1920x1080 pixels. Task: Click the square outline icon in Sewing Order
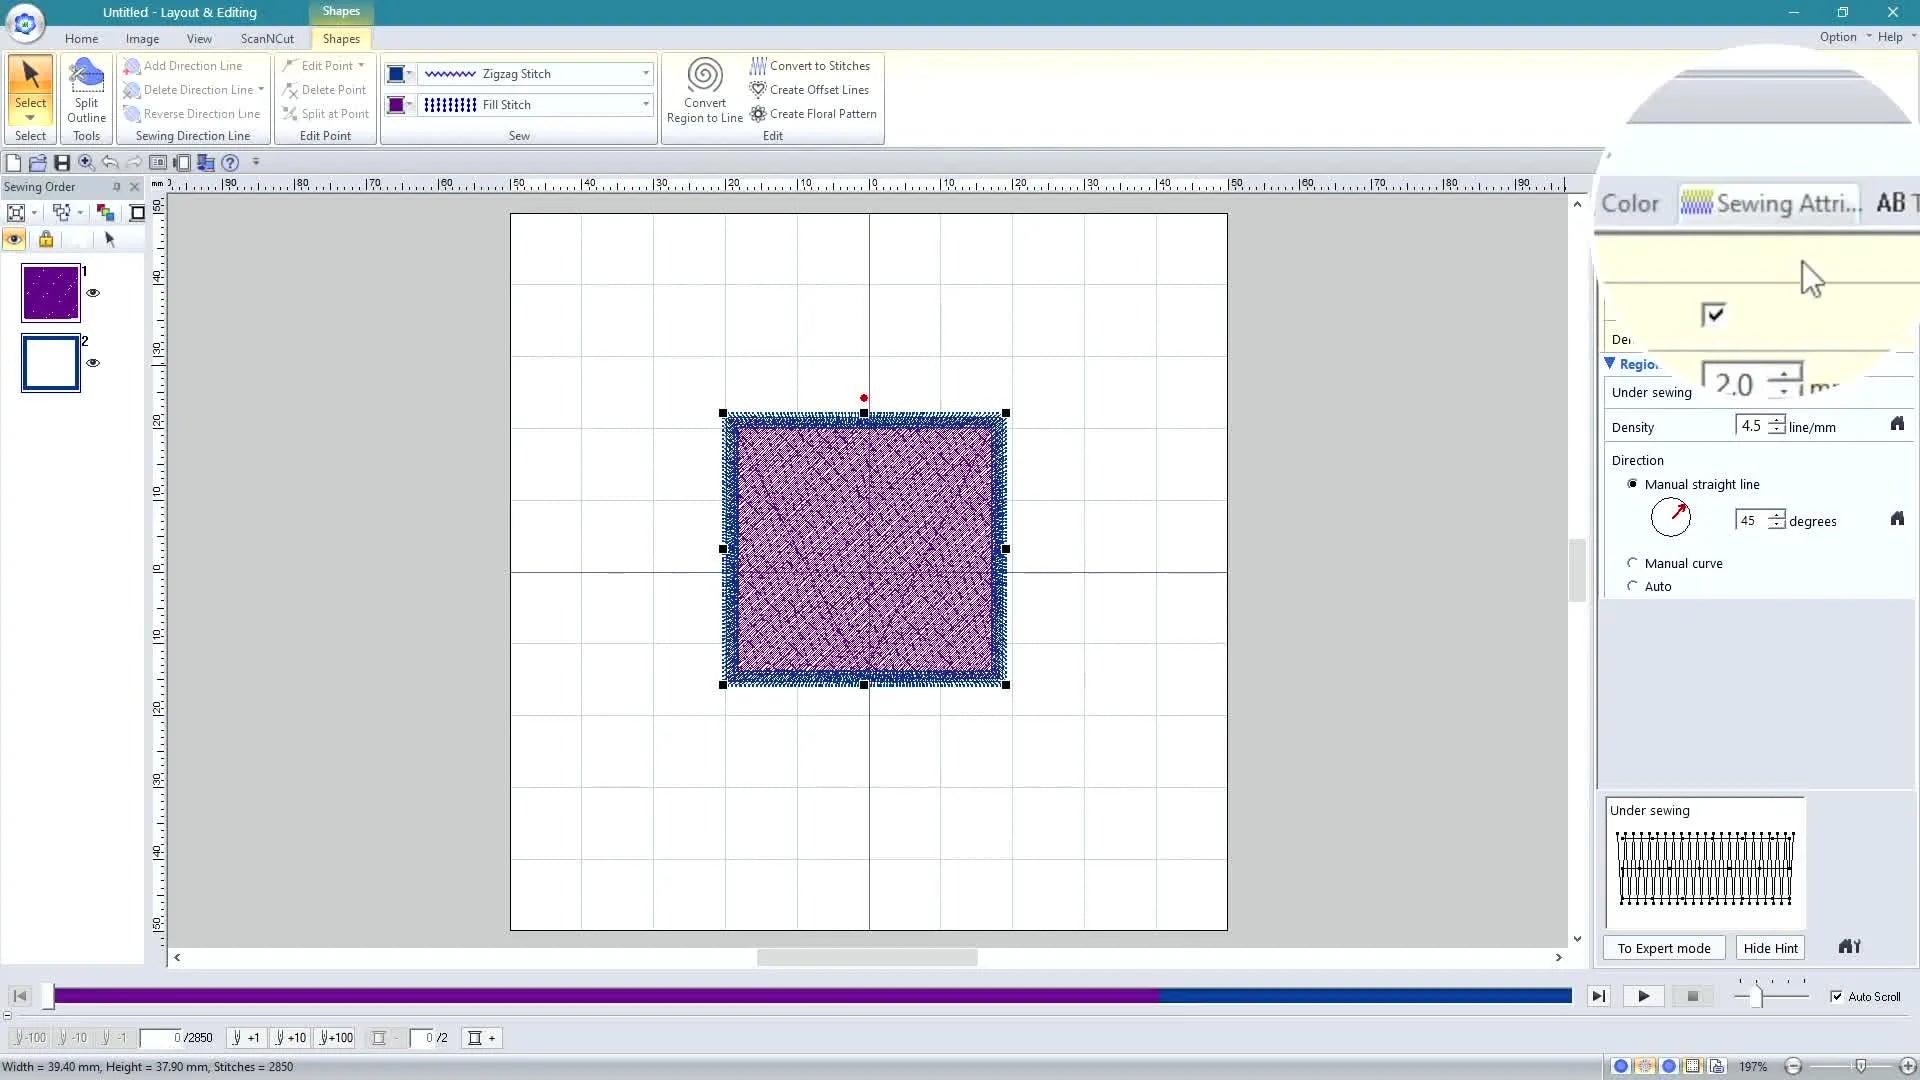coord(137,212)
